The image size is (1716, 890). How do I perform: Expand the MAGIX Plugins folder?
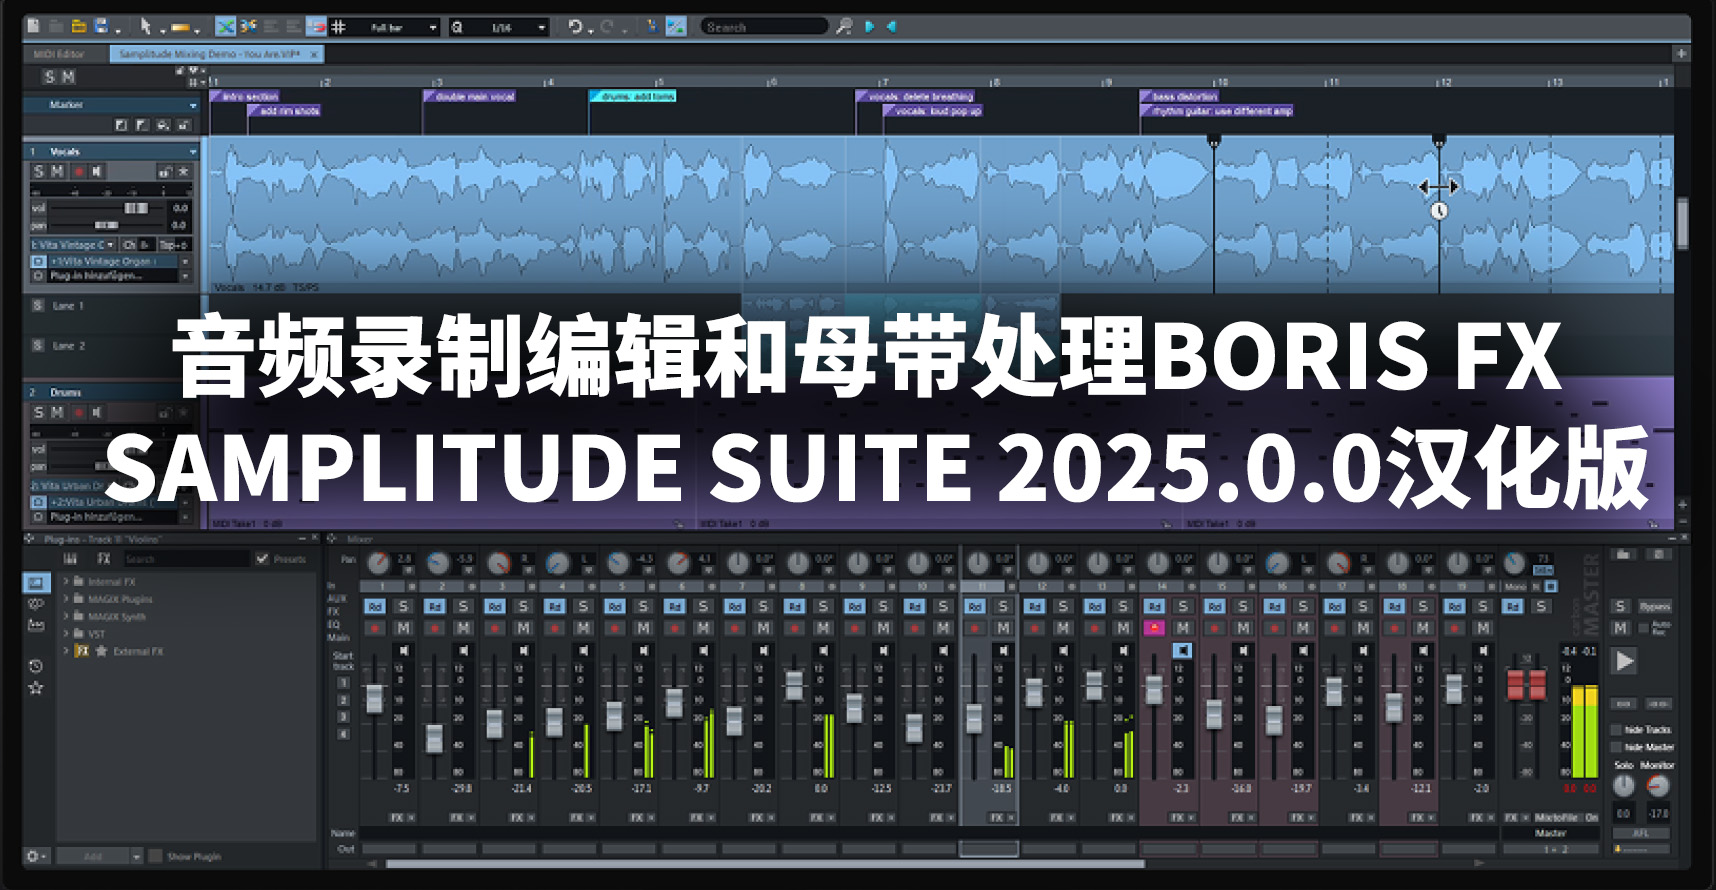click(x=67, y=599)
